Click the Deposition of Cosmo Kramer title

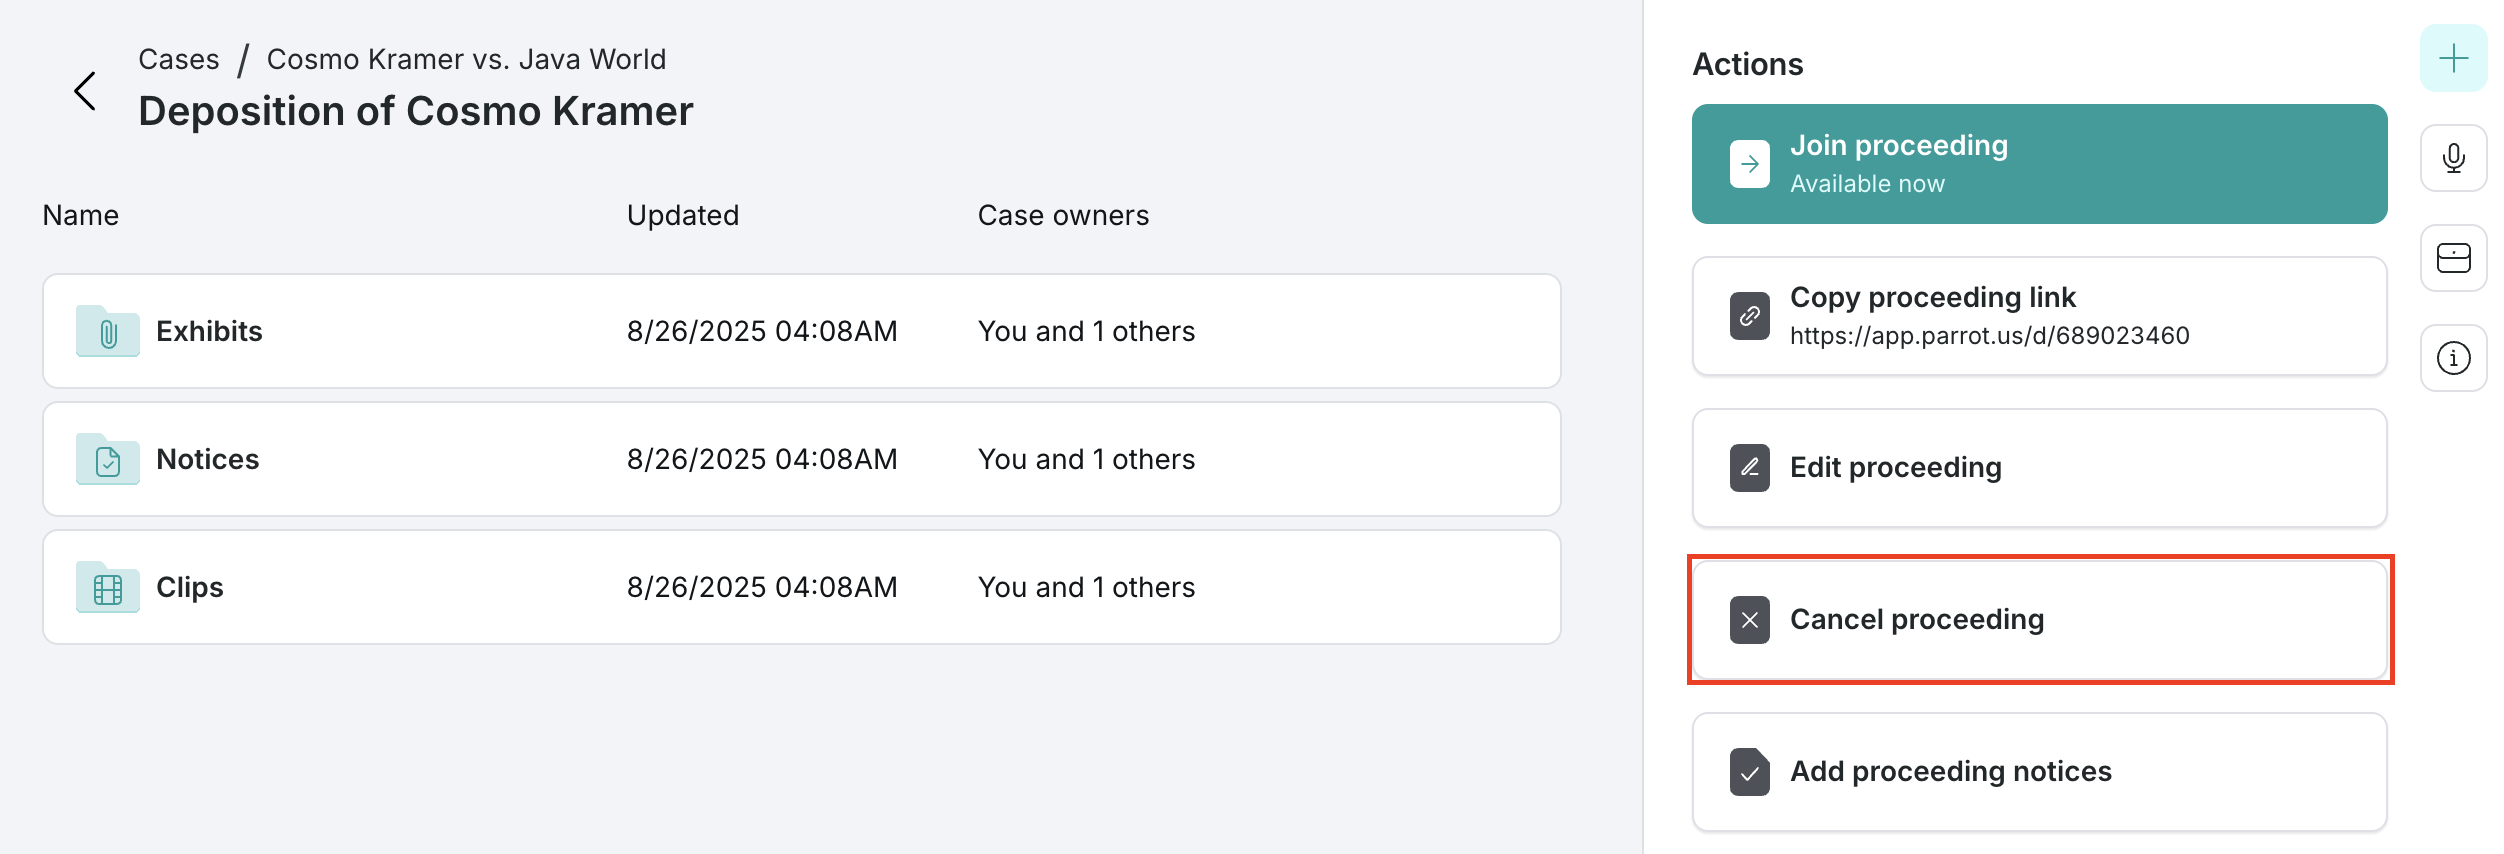click(x=416, y=111)
